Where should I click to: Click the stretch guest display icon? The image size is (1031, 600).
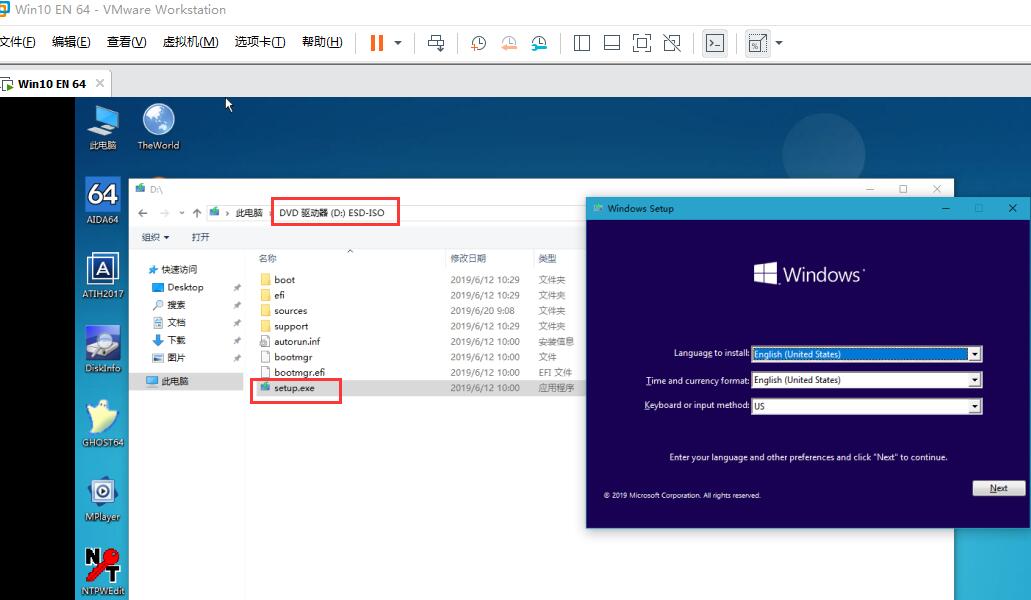point(757,43)
